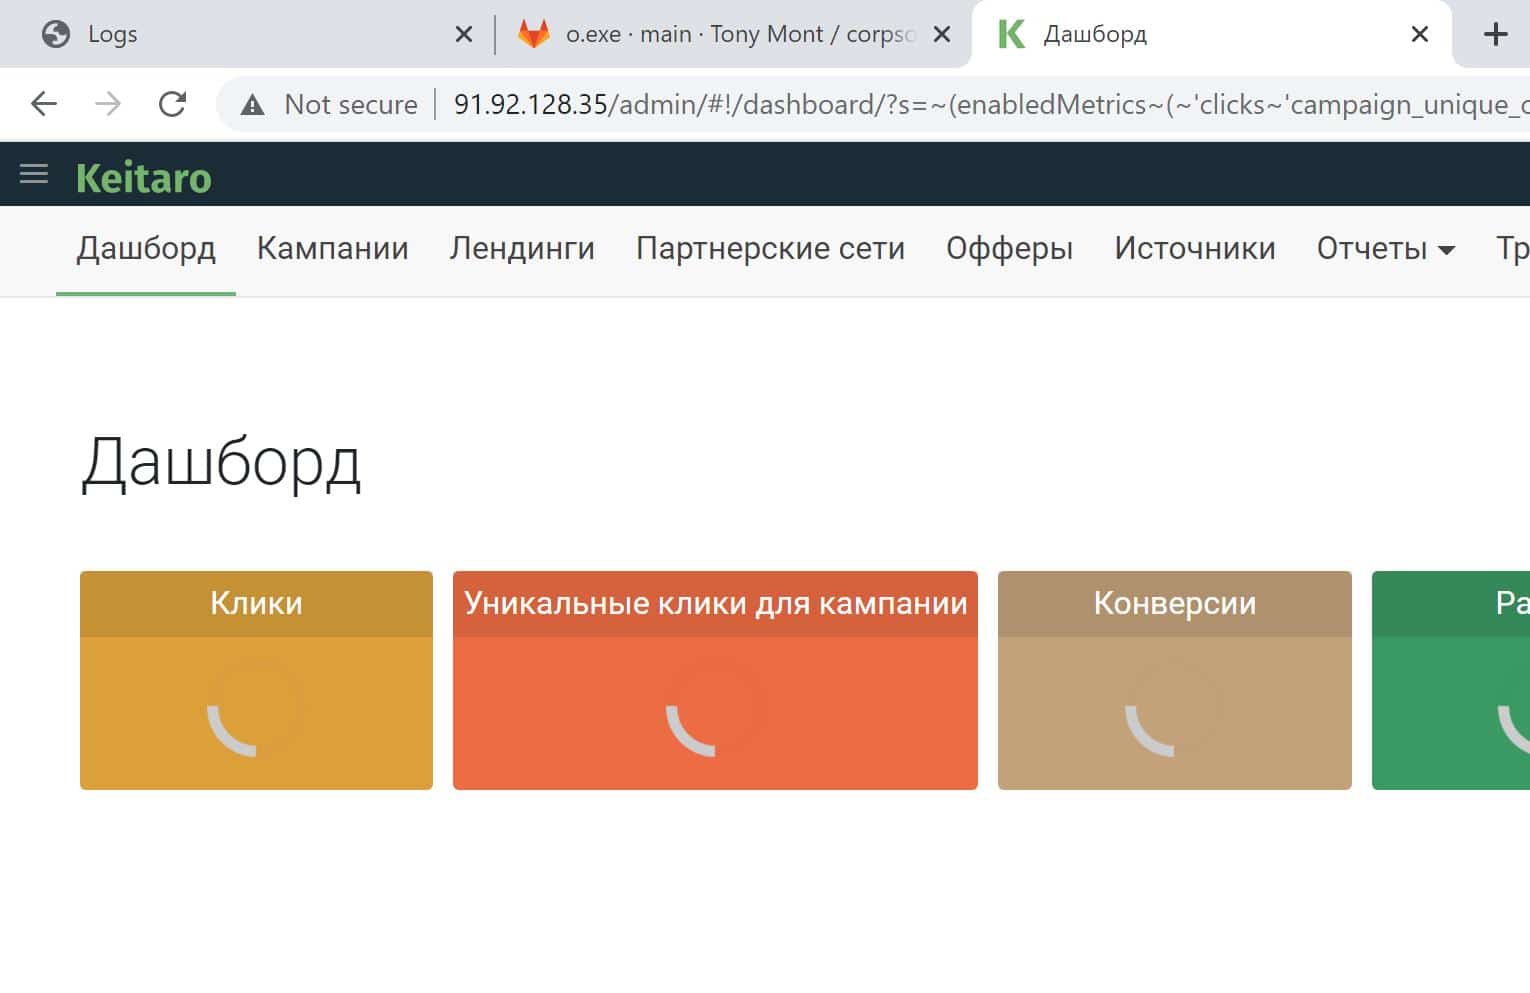Switch to the Logs browser tab
The image size is (1530, 993).
click(240, 34)
